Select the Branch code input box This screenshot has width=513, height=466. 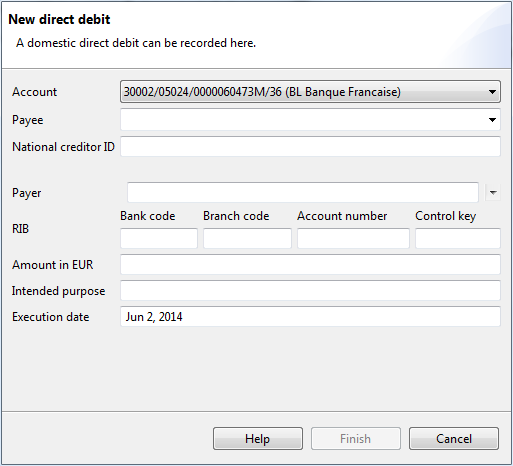coord(247,238)
